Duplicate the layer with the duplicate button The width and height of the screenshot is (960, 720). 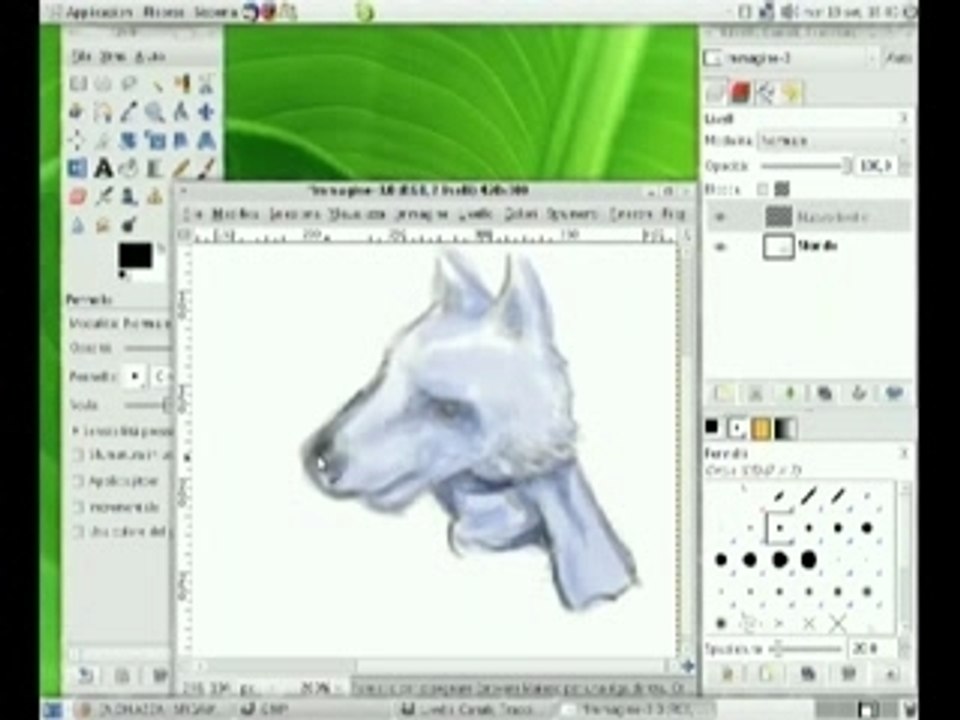(x=824, y=393)
